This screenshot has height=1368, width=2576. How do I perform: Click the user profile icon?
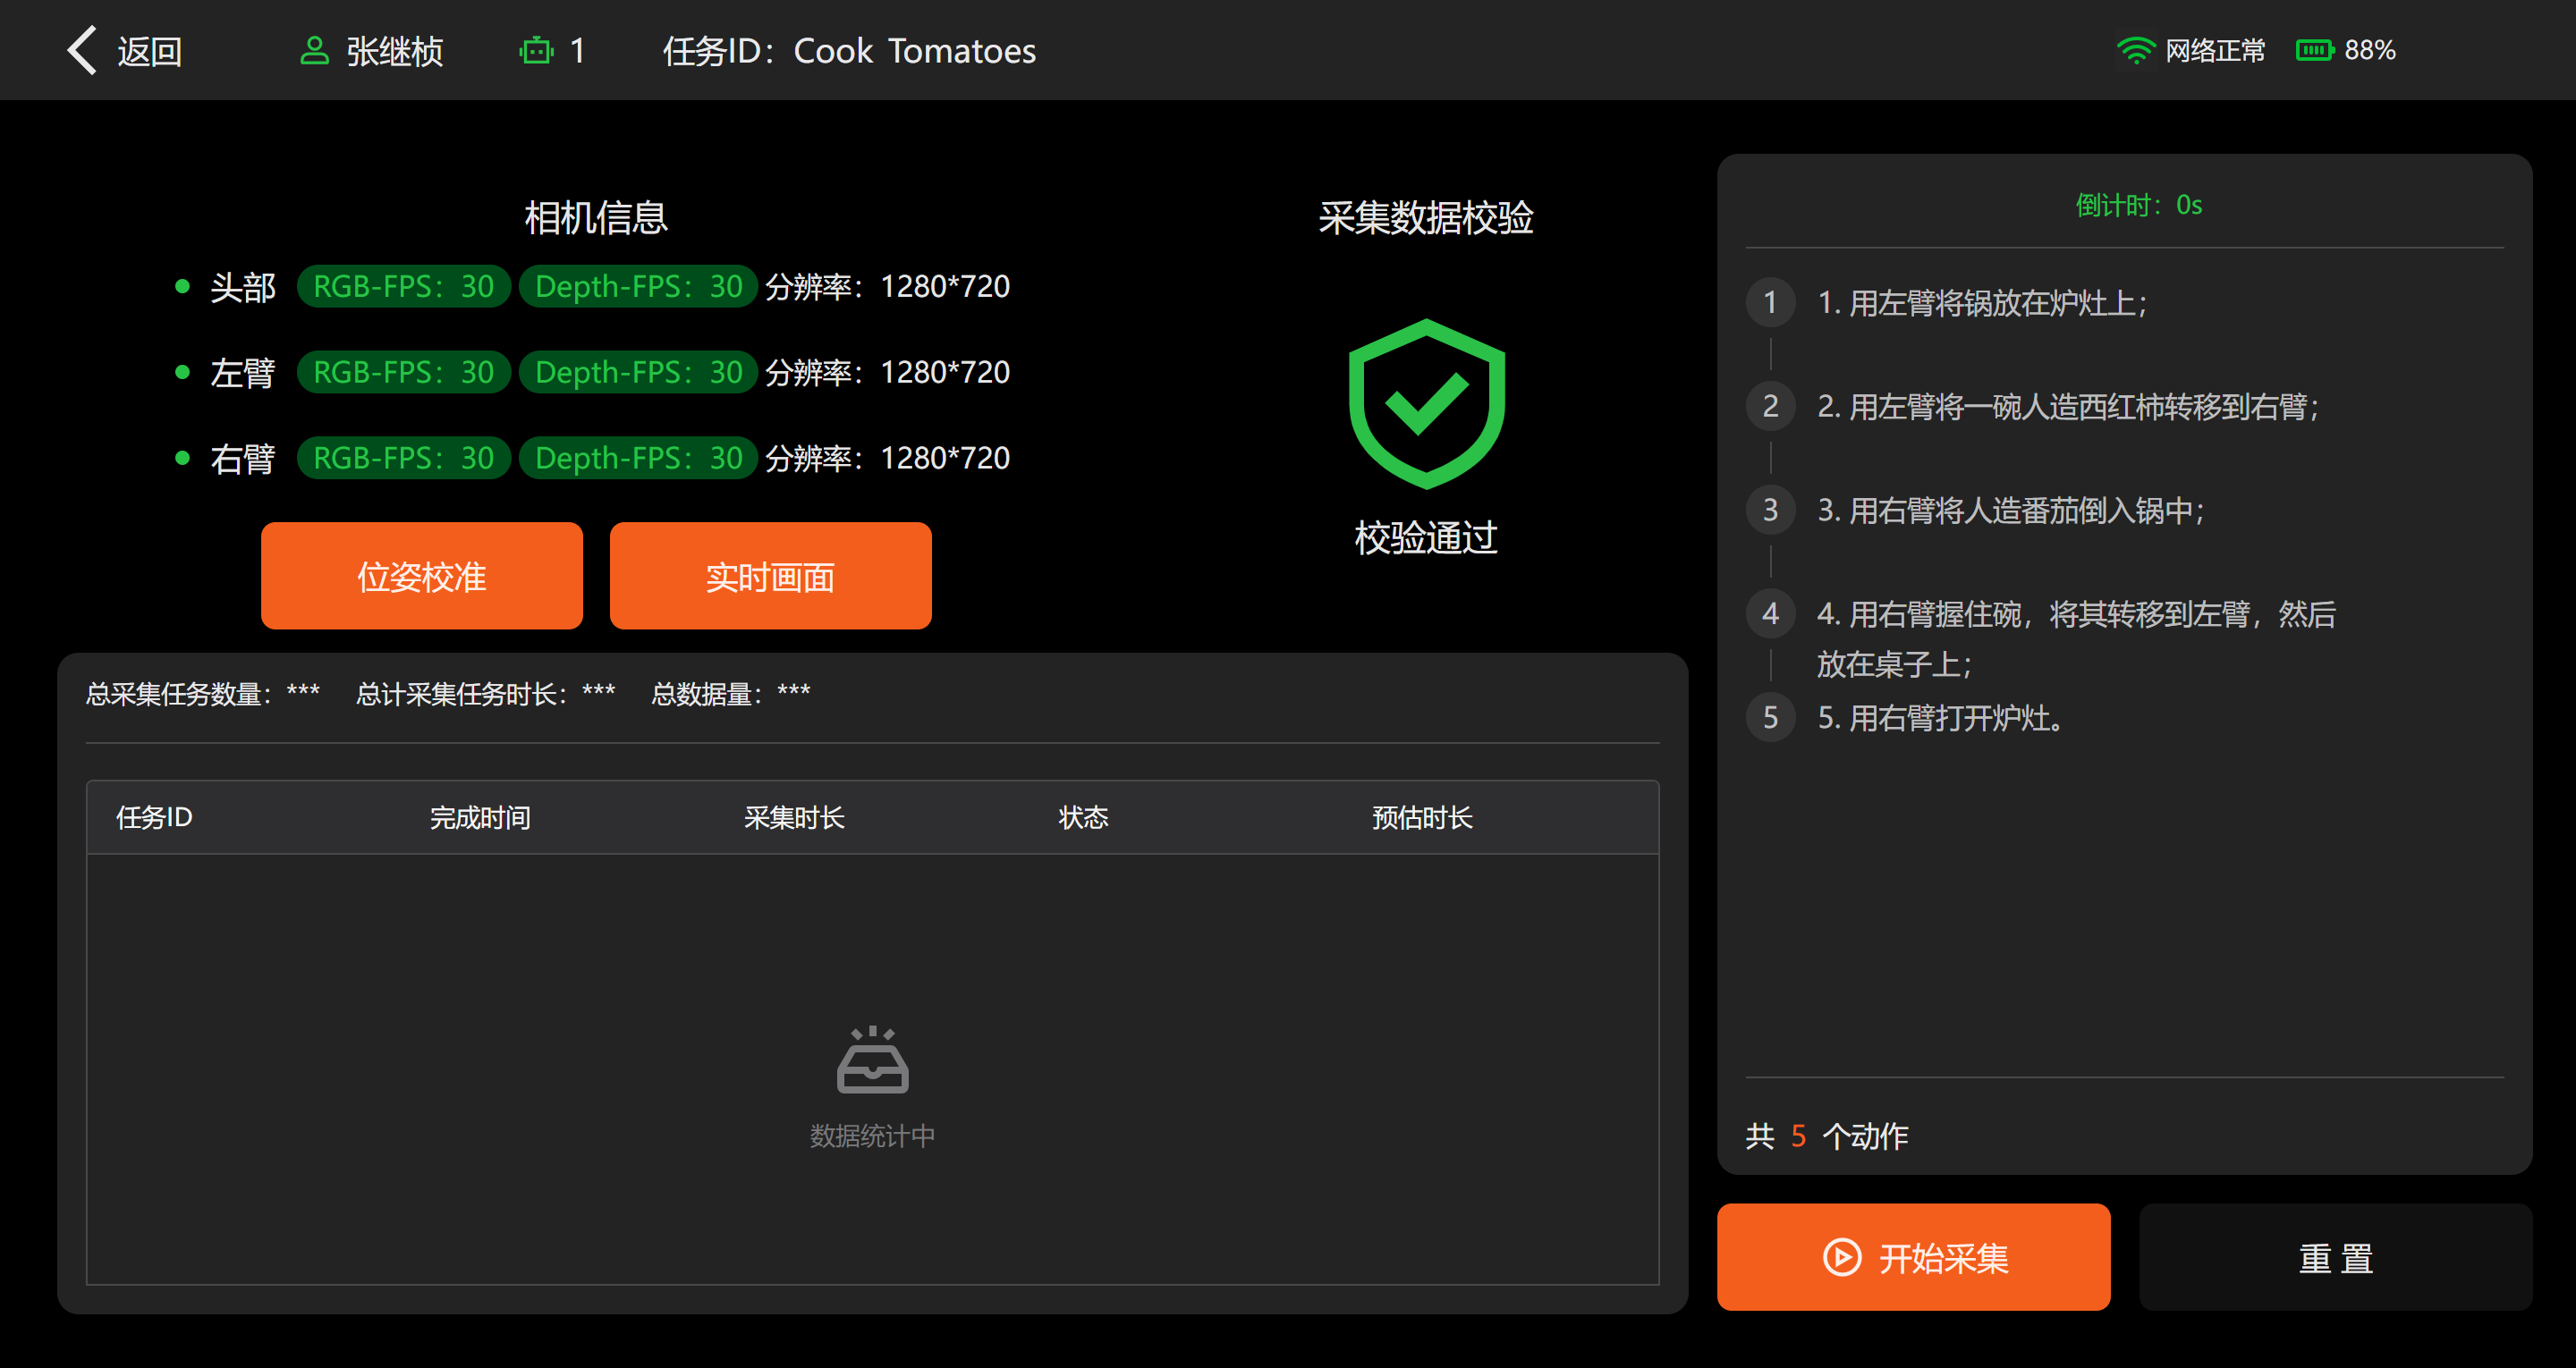314,50
